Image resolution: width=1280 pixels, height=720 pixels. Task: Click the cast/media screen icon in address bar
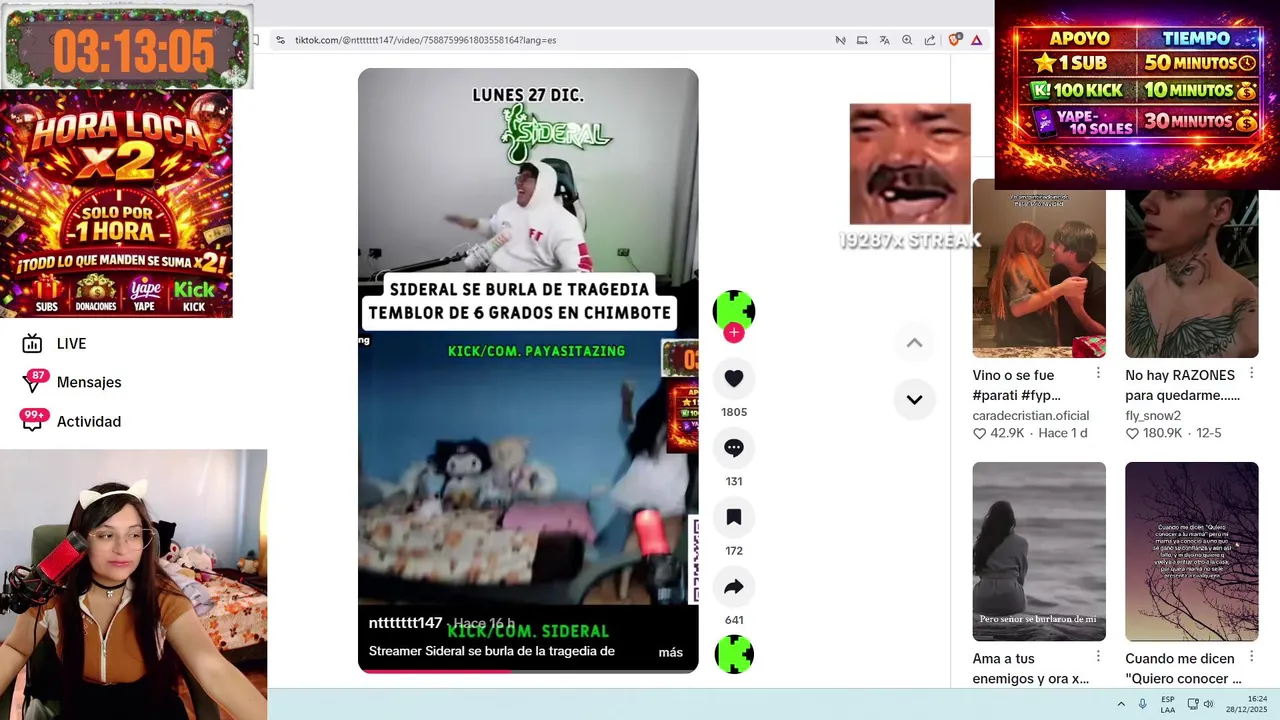coord(862,40)
